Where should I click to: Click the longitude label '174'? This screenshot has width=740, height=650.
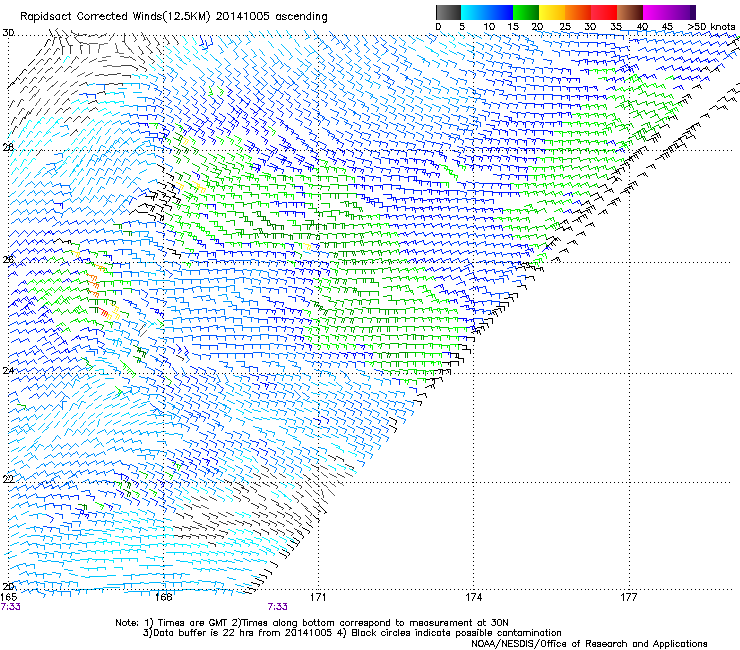[x=473, y=597]
